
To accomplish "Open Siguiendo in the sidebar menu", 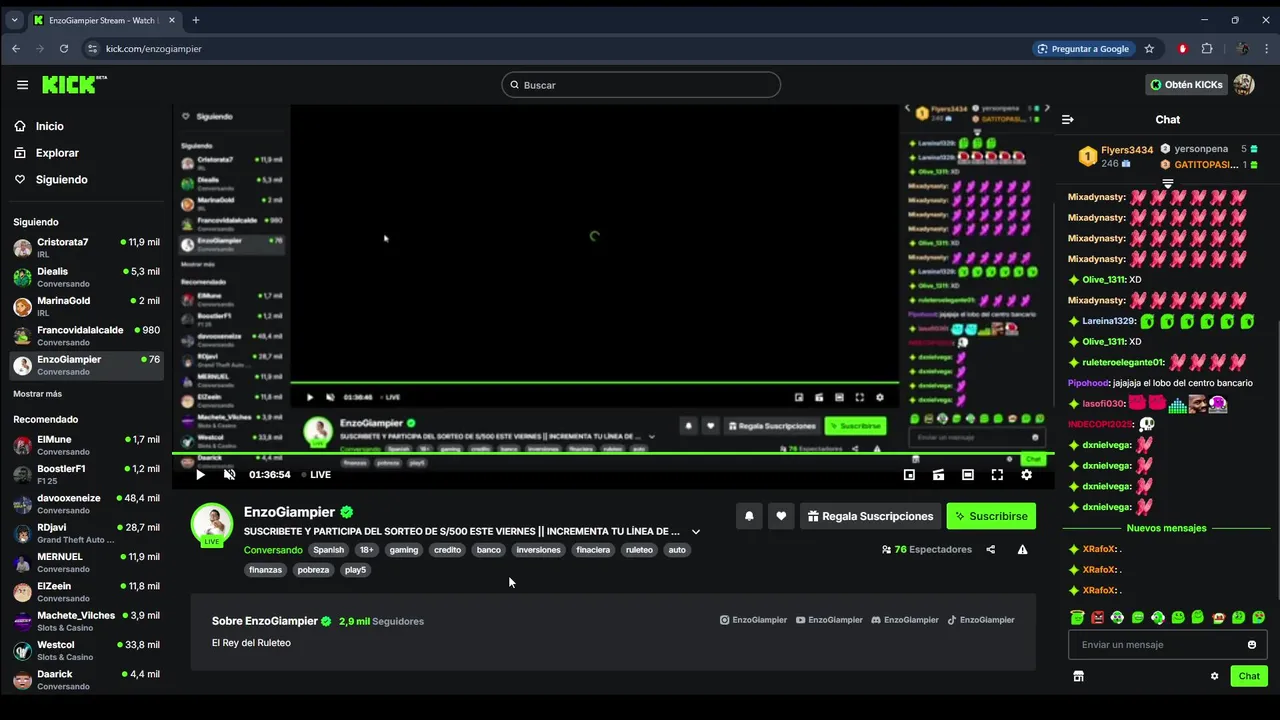I will (61, 180).
